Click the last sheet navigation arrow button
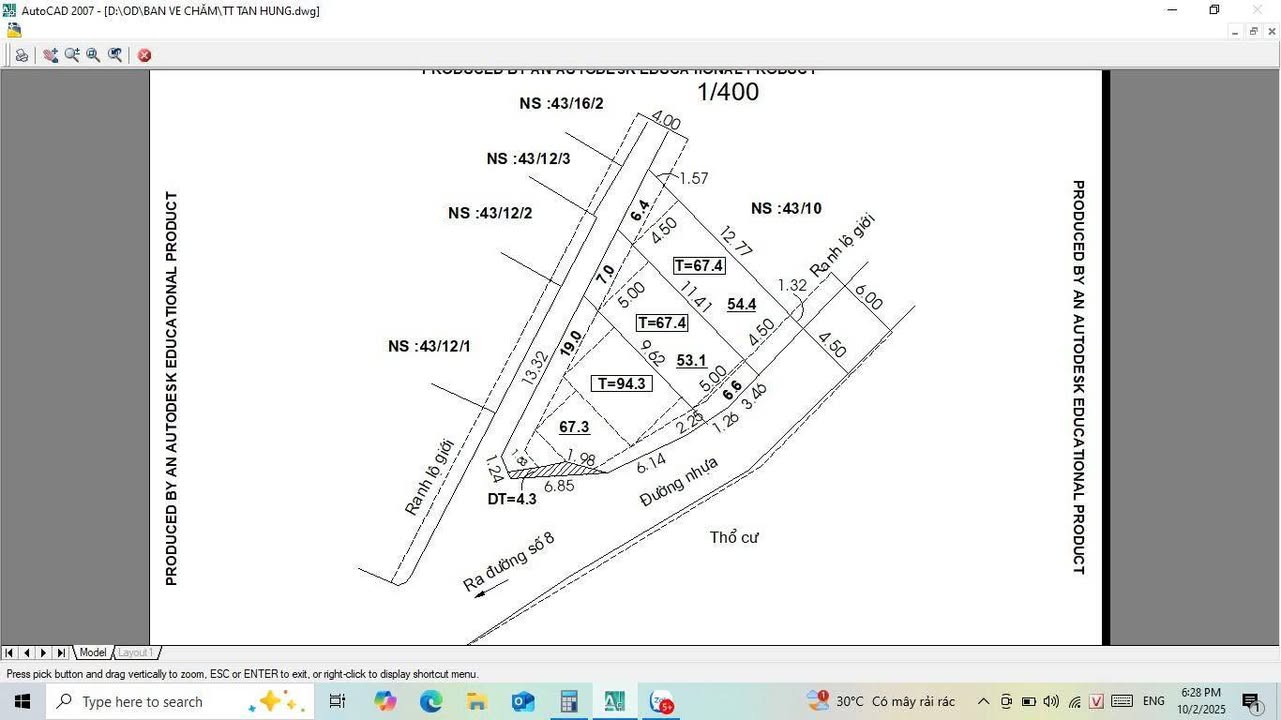The width and height of the screenshot is (1281, 720). point(61,652)
